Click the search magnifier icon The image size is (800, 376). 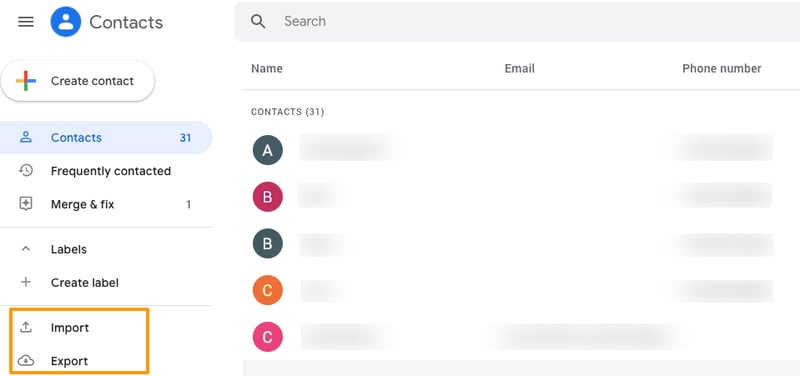click(x=258, y=21)
